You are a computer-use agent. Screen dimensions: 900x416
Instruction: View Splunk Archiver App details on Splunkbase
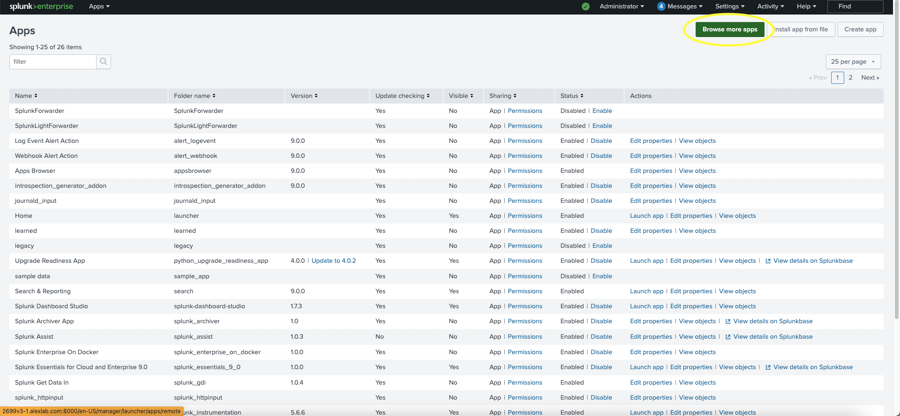pyautogui.click(x=773, y=321)
